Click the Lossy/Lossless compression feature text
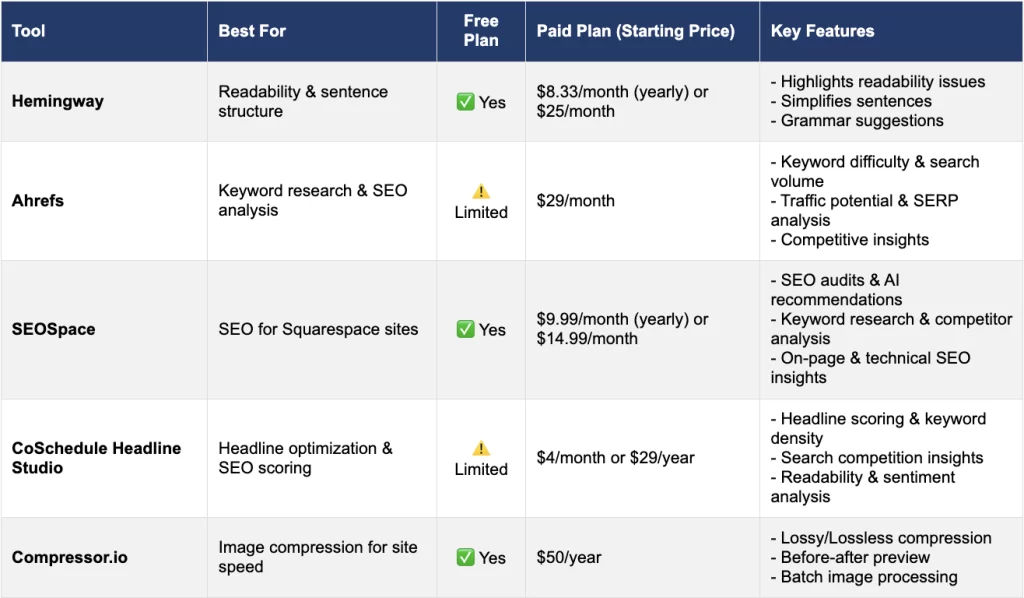 (x=885, y=538)
